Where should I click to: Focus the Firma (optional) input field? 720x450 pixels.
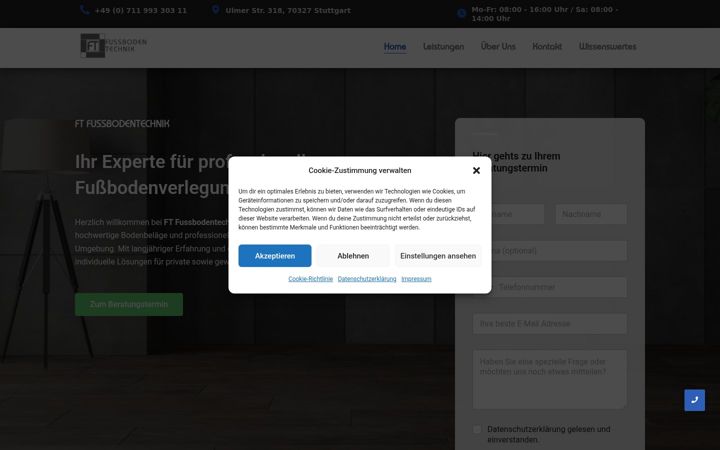[550, 251]
